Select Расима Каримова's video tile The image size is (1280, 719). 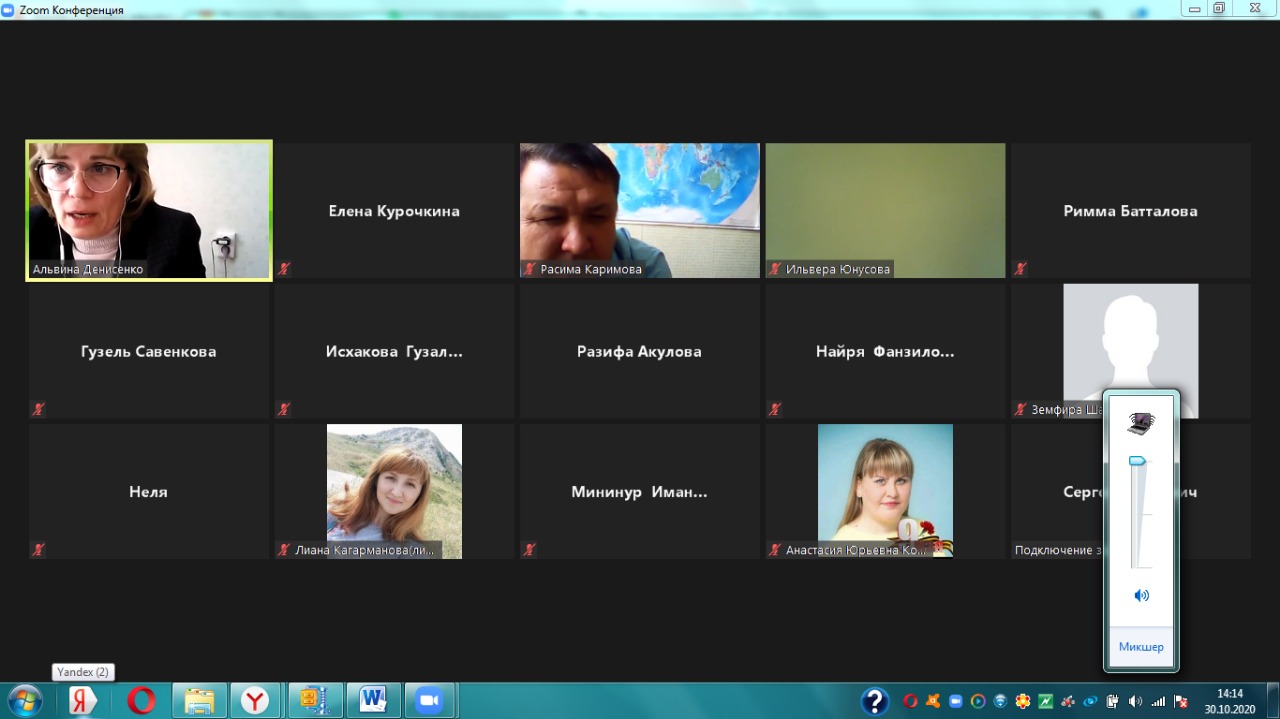click(x=639, y=210)
